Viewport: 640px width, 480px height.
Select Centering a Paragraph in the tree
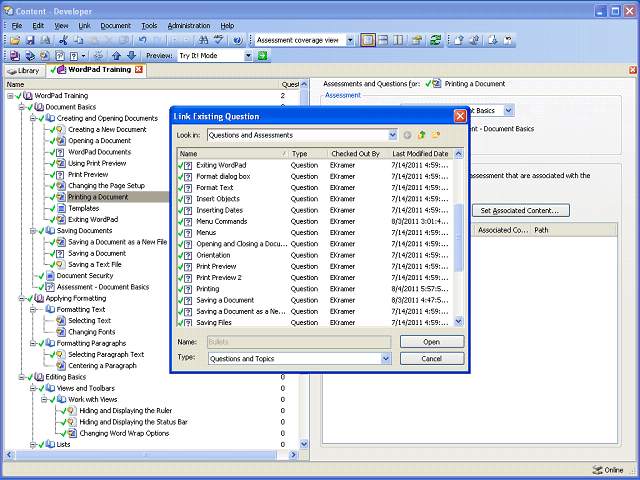[102, 366]
